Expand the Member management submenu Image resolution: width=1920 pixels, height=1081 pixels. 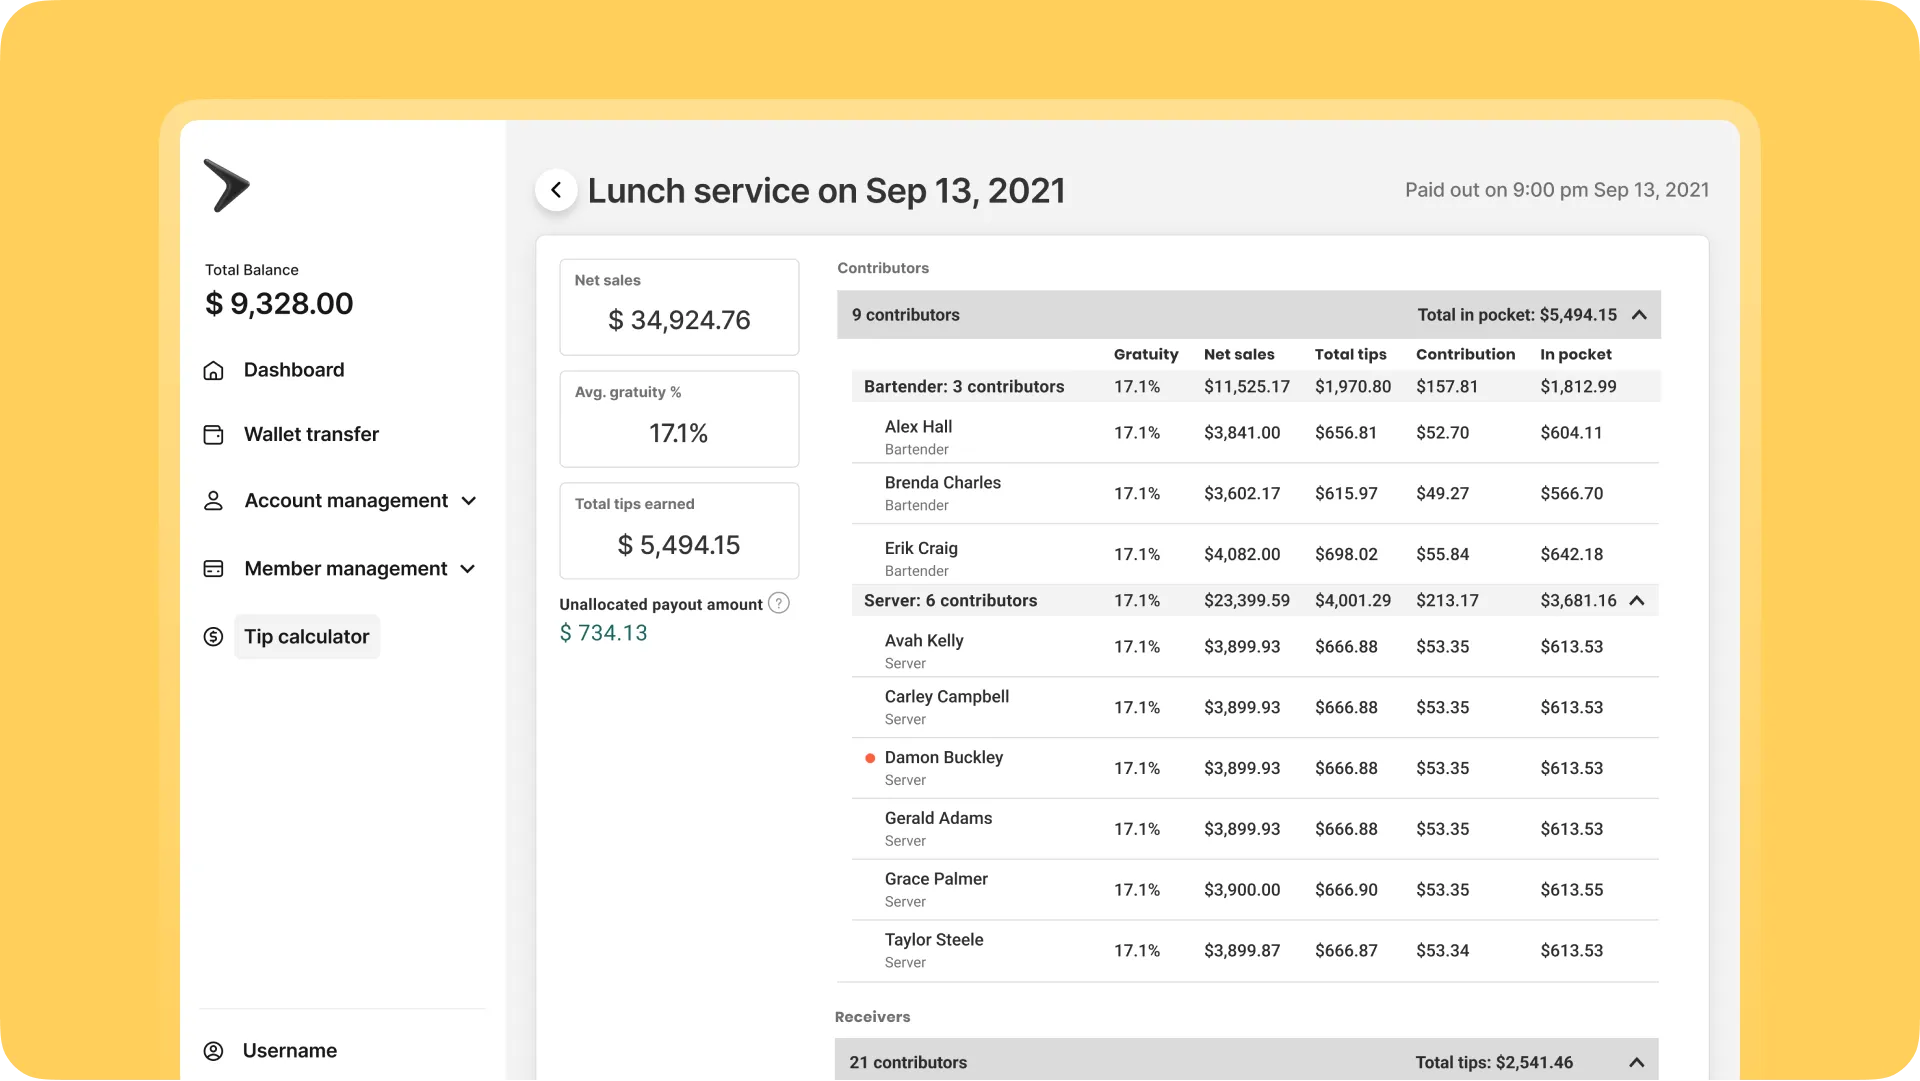(467, 569)
